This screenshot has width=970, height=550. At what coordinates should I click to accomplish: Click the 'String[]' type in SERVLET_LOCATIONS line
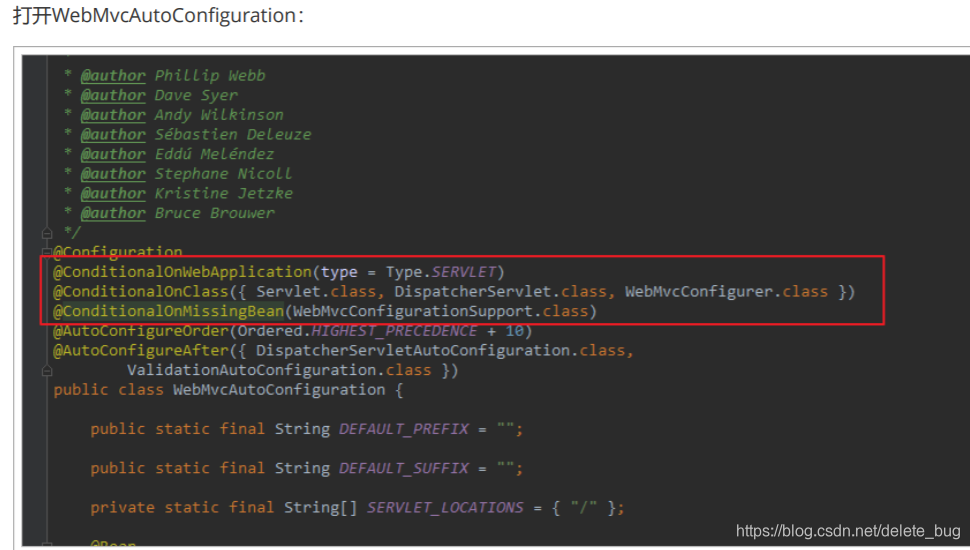coord(320,508)
